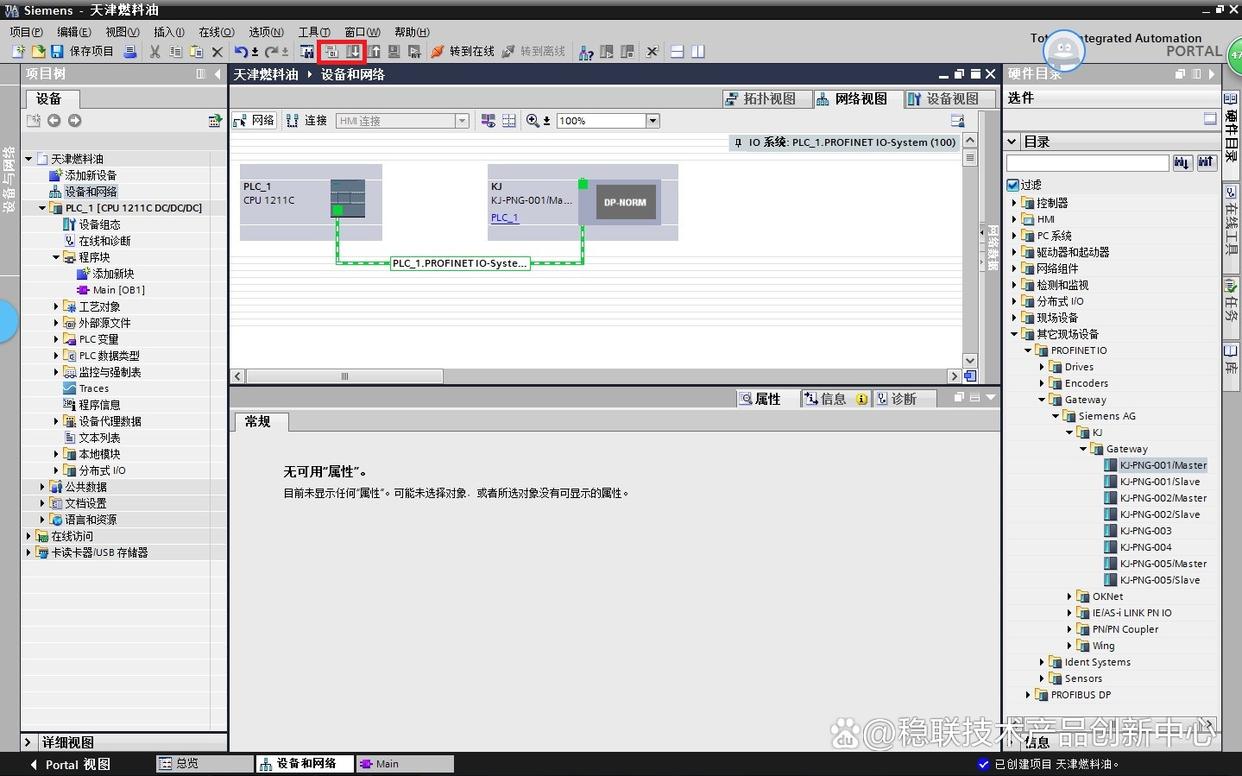Open the Main editor taskbar button
Screen dimensions: 1242x776
coord(405,764)
